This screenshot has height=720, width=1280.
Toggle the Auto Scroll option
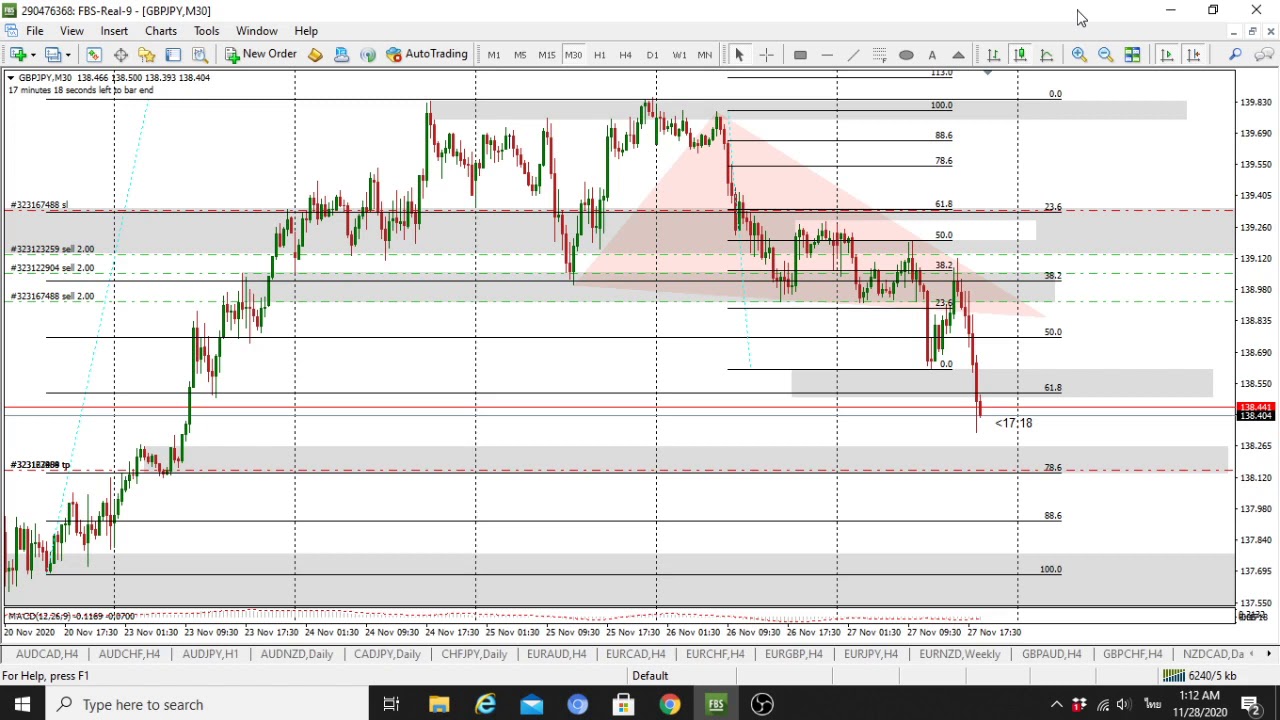1167,55
